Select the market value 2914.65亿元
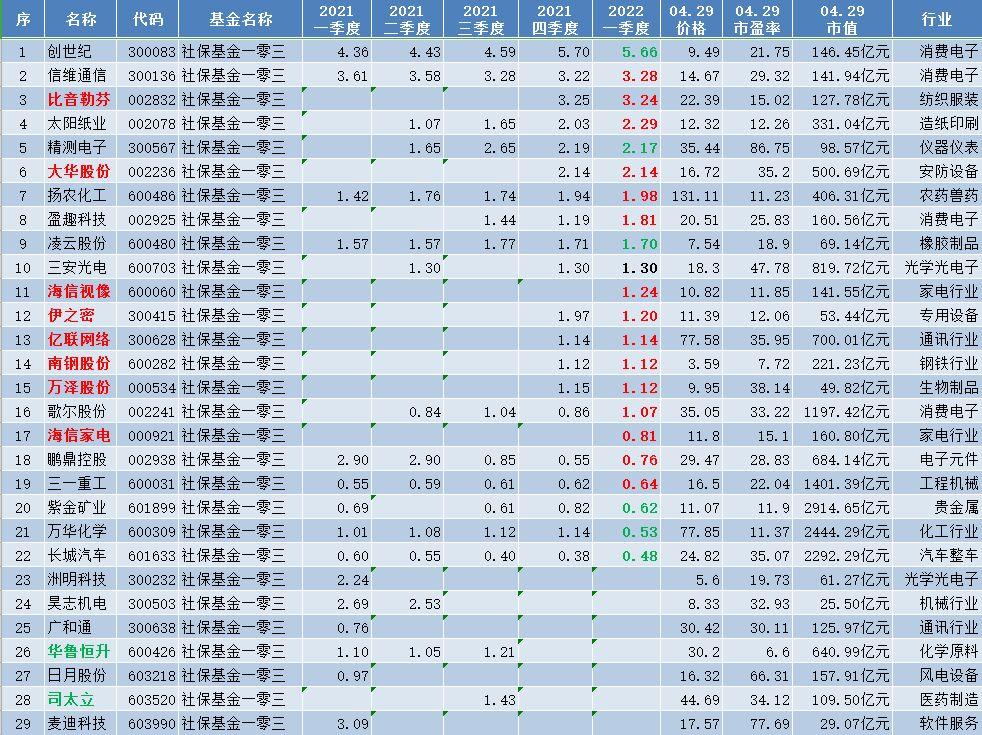982x735 pixels. pyautogui.click(x=847, y=508)
